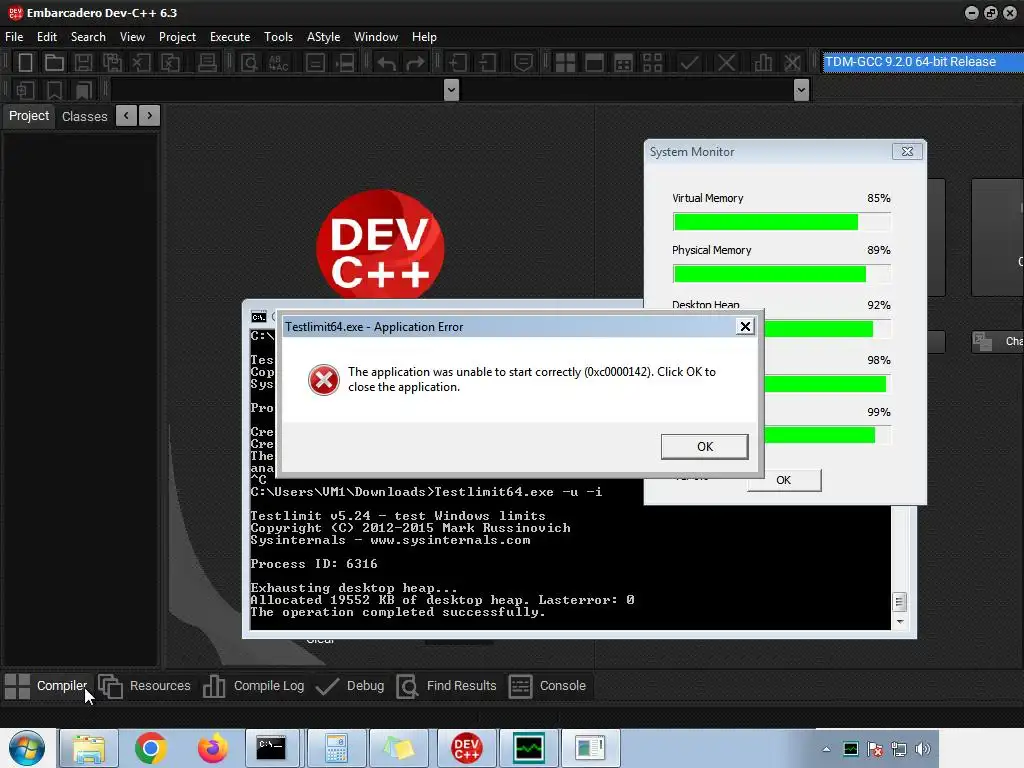
Task: Show hidden tray icons arrow
Action: click(x=827, y=749)
